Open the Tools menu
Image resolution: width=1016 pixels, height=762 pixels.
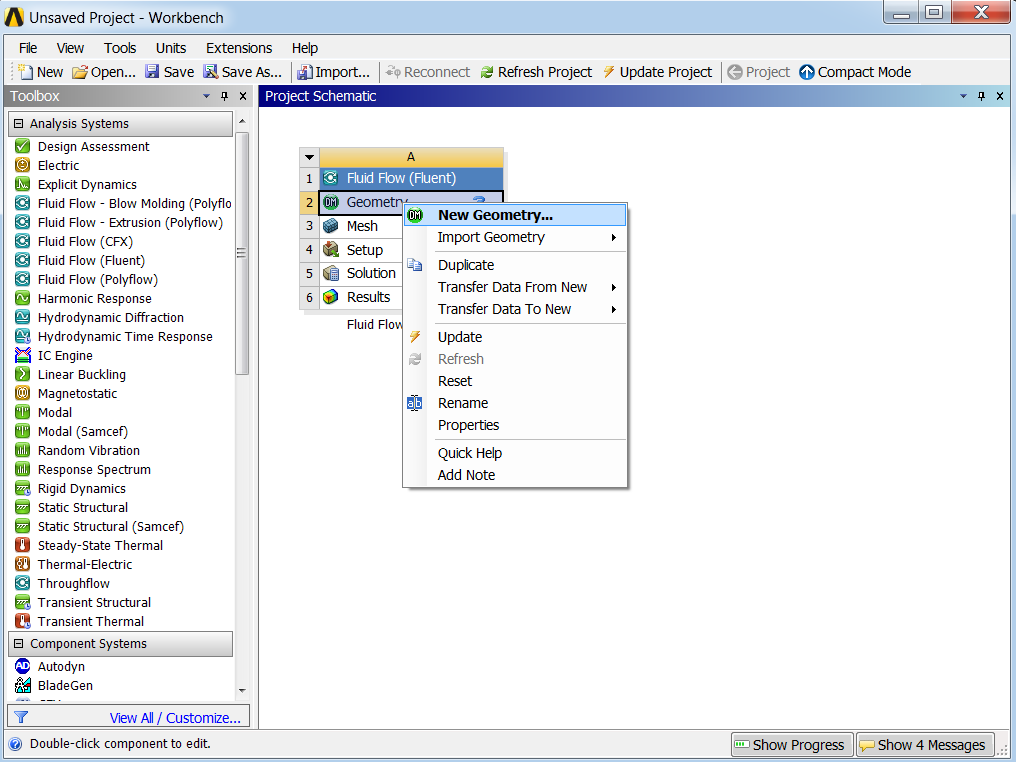point(120,48)
